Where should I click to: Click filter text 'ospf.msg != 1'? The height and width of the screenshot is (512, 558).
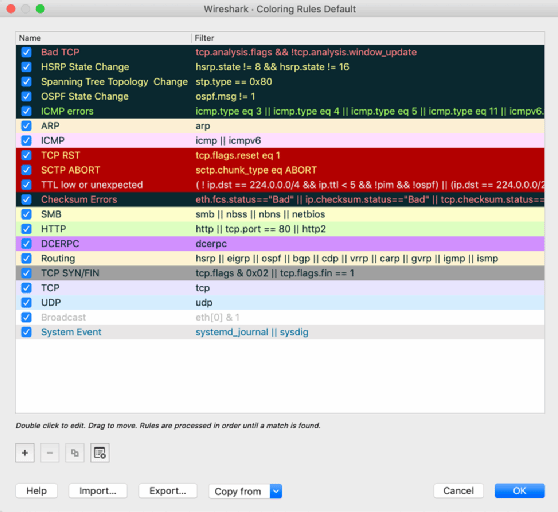click(x=225, y=97)
